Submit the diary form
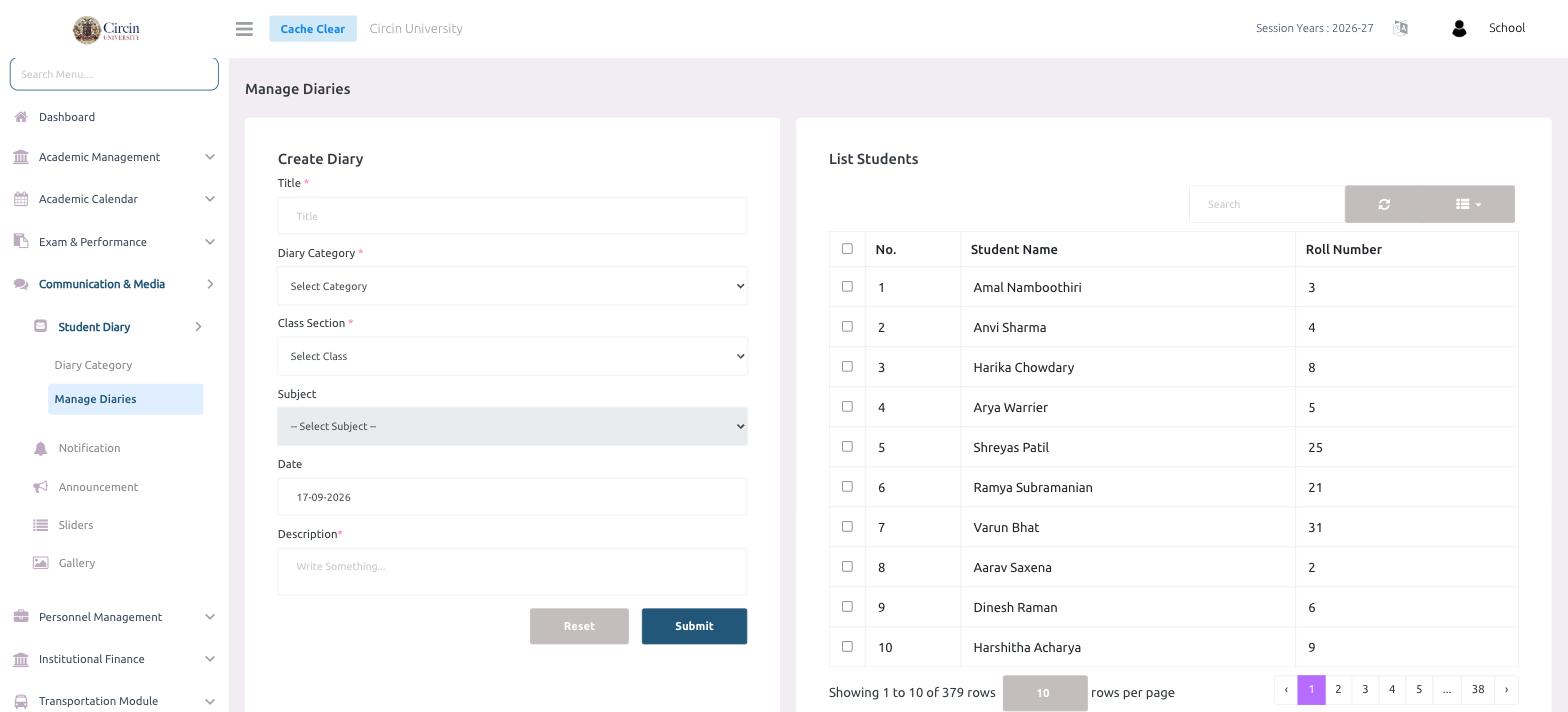 pyautogui.click(x=694, y=626)
